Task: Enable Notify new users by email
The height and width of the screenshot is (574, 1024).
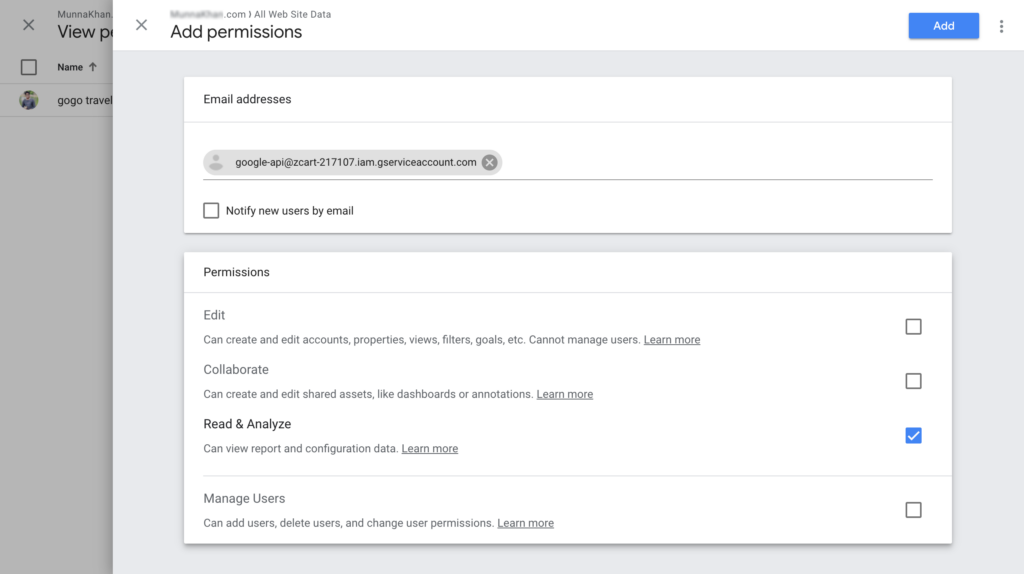Action: click(x=211, y=211)
